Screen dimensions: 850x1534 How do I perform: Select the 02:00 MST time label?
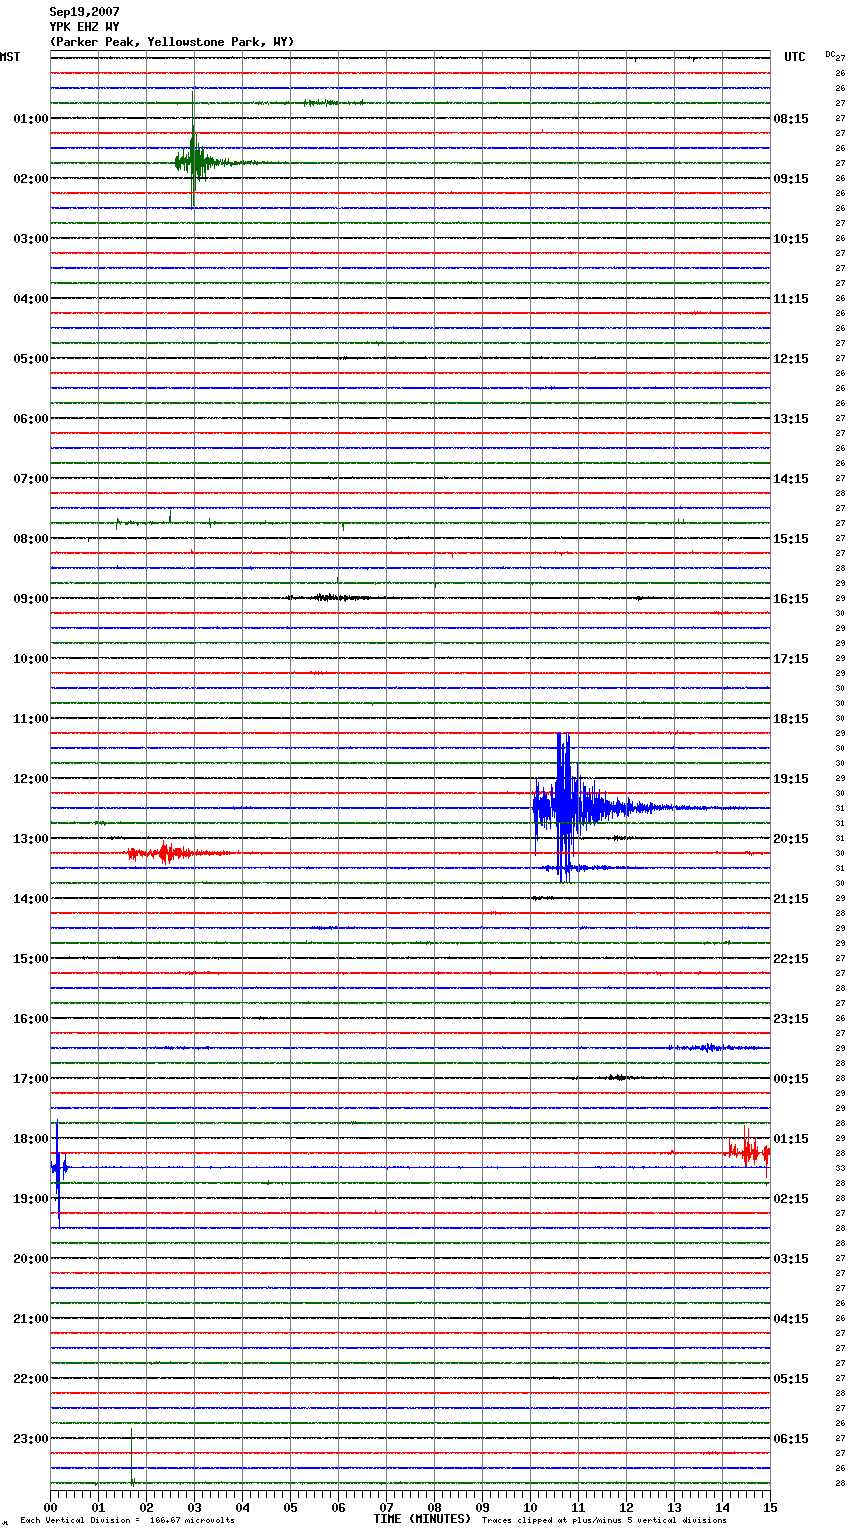(x=30, y=179)
